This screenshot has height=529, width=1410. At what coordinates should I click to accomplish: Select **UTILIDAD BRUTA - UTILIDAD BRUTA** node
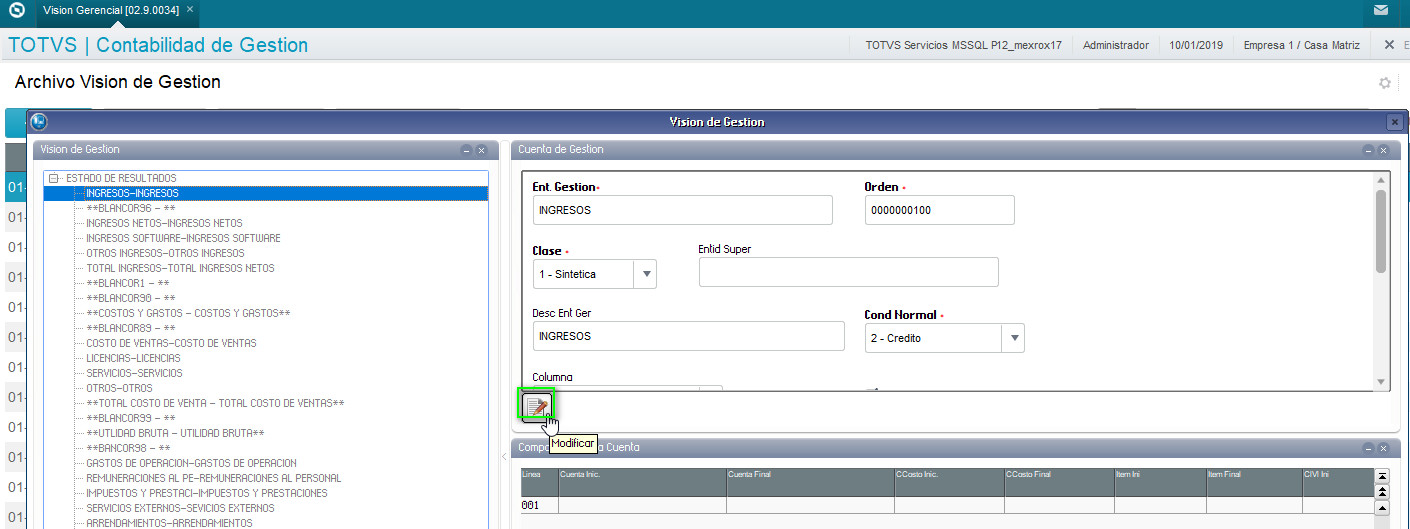point(175,433)
